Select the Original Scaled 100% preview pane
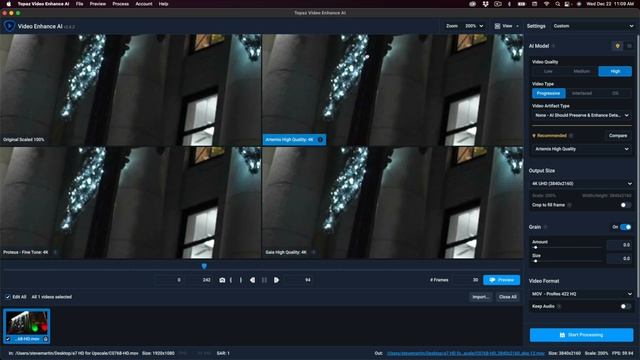The width and height of the screenshot is (640, 360). 131,90
